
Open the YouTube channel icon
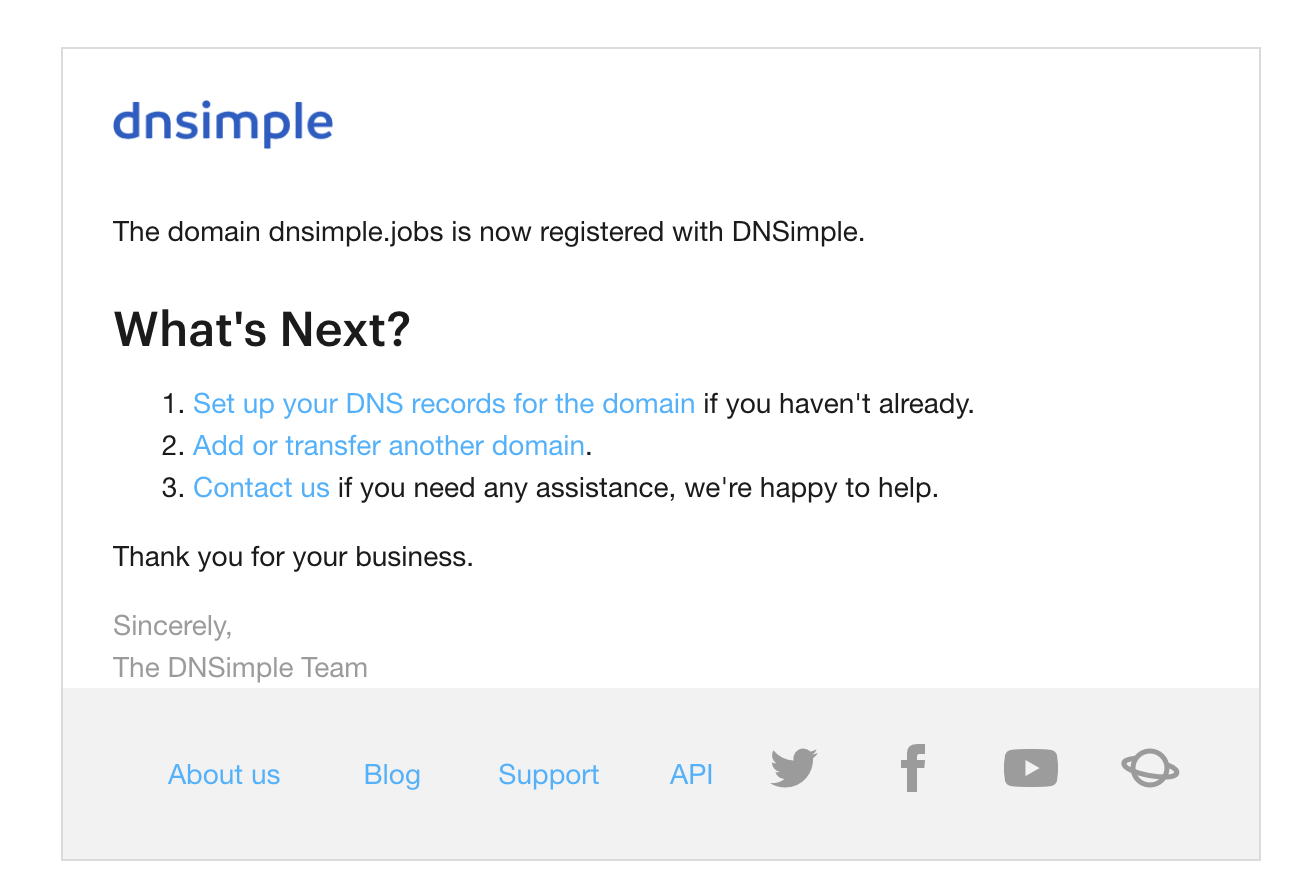click(1030, 768)
